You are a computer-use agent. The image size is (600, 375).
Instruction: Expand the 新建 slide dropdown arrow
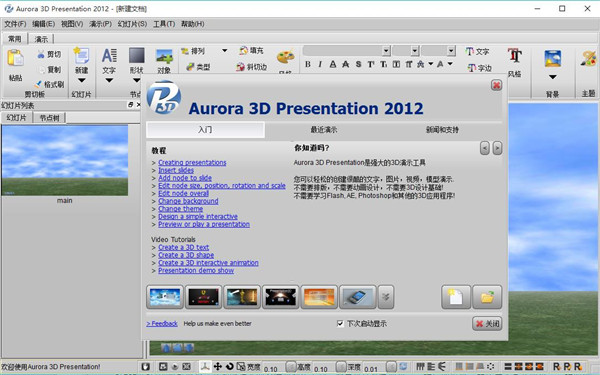82,80
